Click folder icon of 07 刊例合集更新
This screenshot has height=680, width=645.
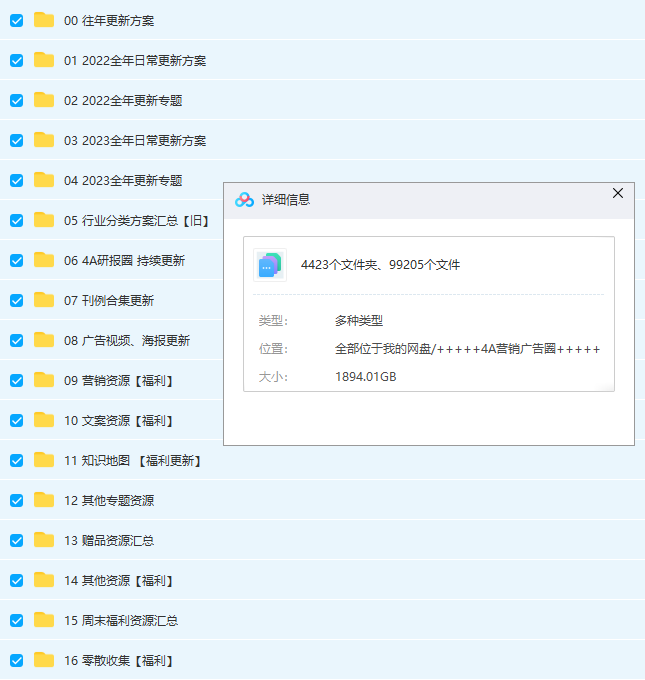tap(44, 300)
